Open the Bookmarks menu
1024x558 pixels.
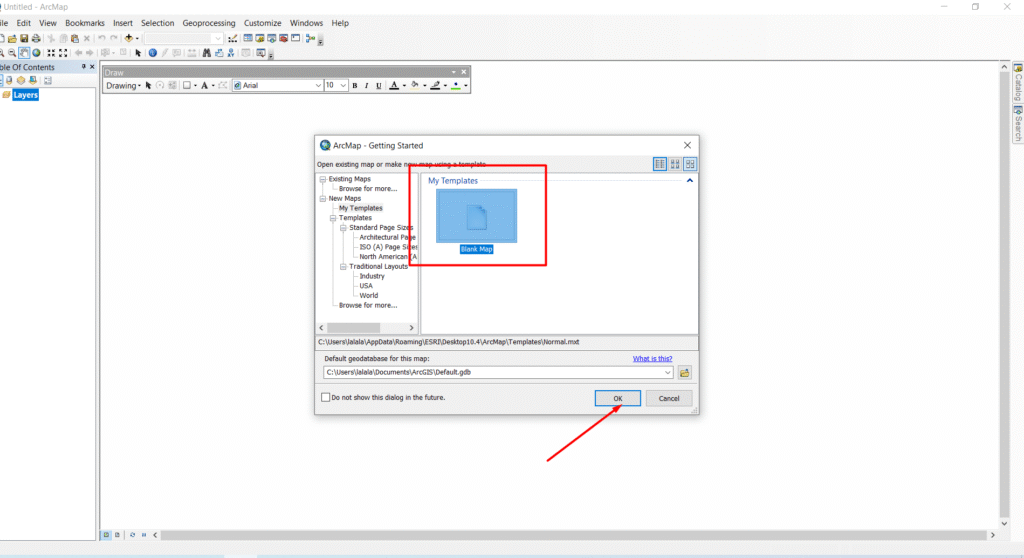(85, 23)
